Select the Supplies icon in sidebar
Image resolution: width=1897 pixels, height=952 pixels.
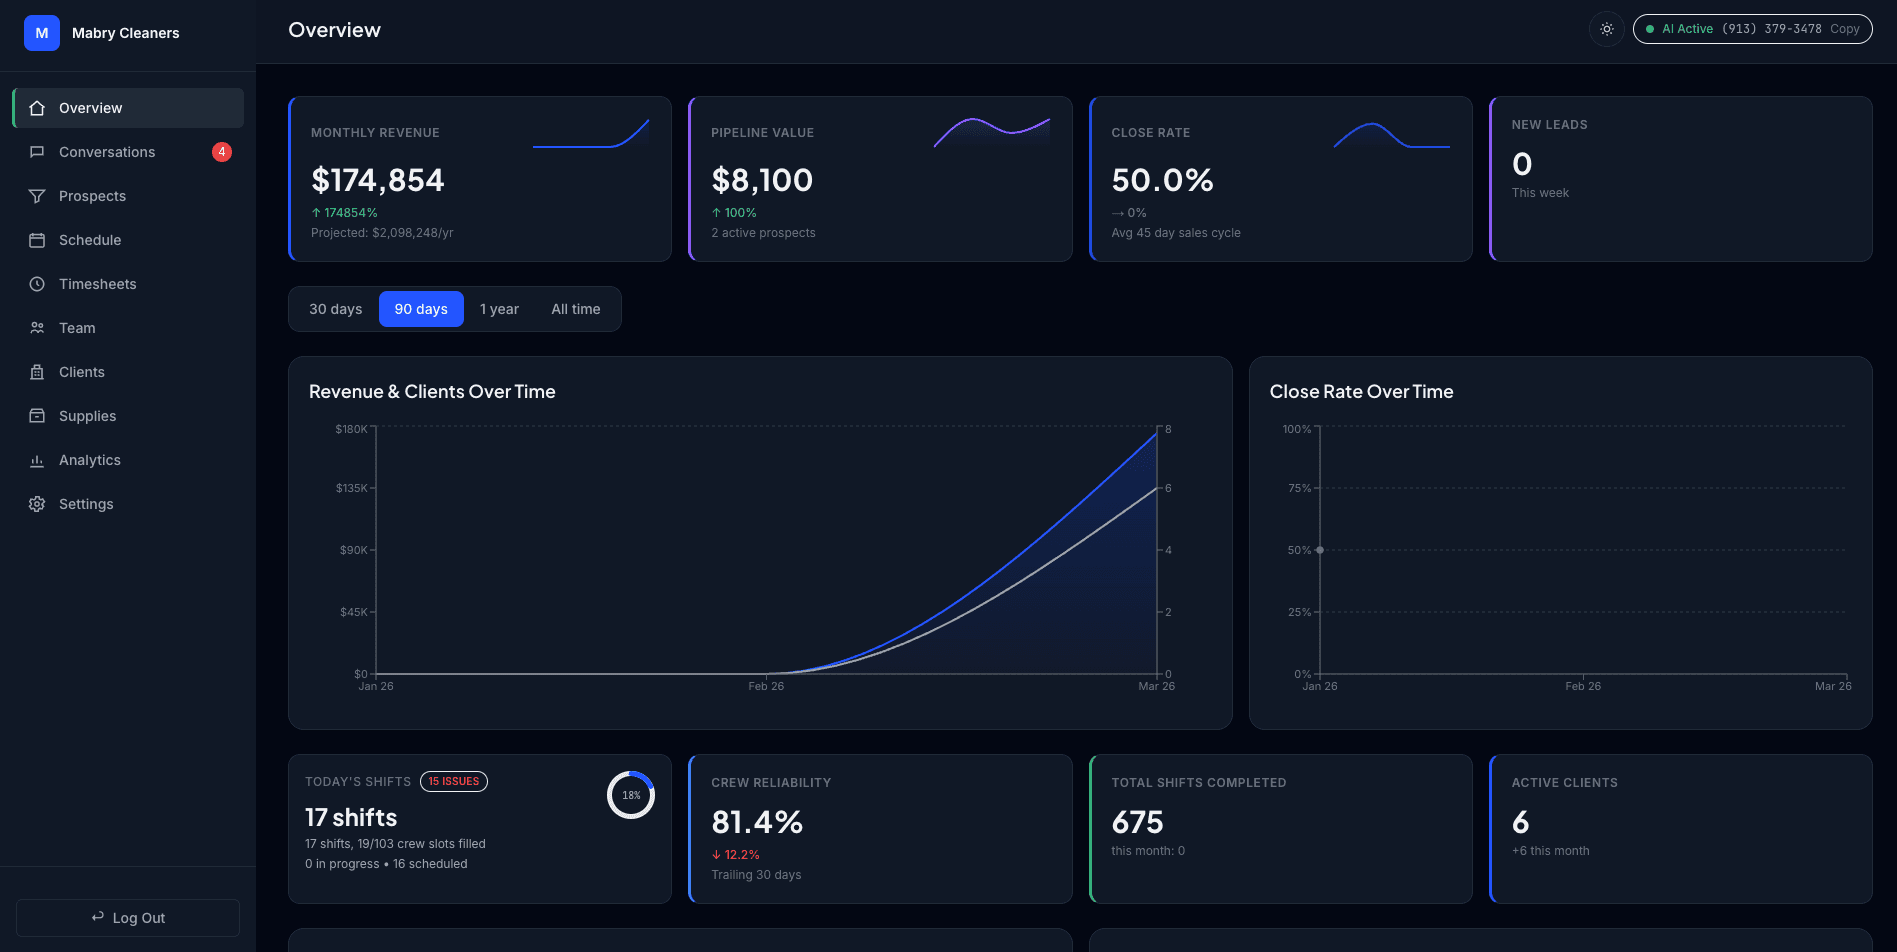pyautogui.click(x=37, y=415)
